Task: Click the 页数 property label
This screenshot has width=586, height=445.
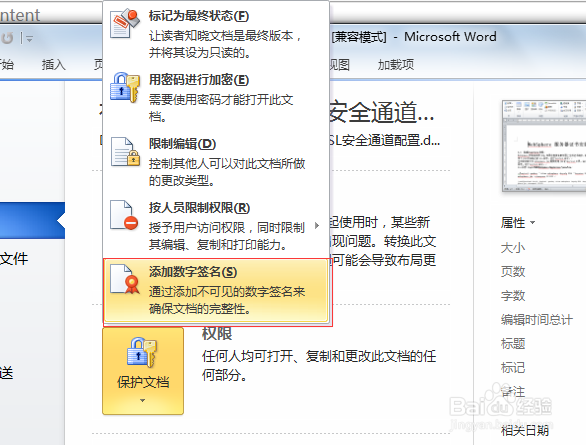Action: (x=513, y=272)
